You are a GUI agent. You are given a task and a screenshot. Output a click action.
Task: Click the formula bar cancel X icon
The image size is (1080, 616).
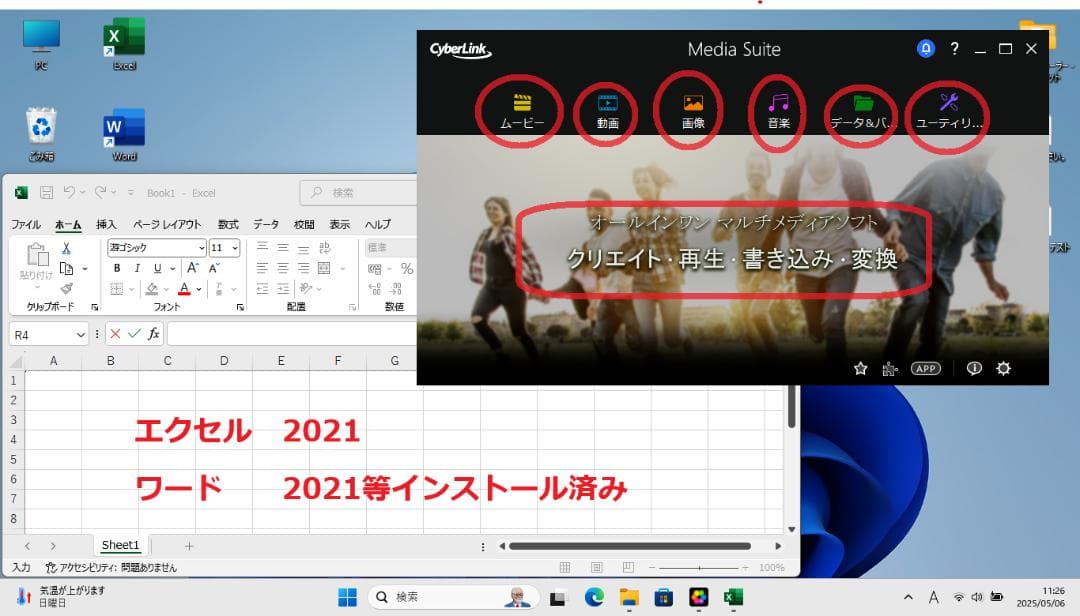115,334
